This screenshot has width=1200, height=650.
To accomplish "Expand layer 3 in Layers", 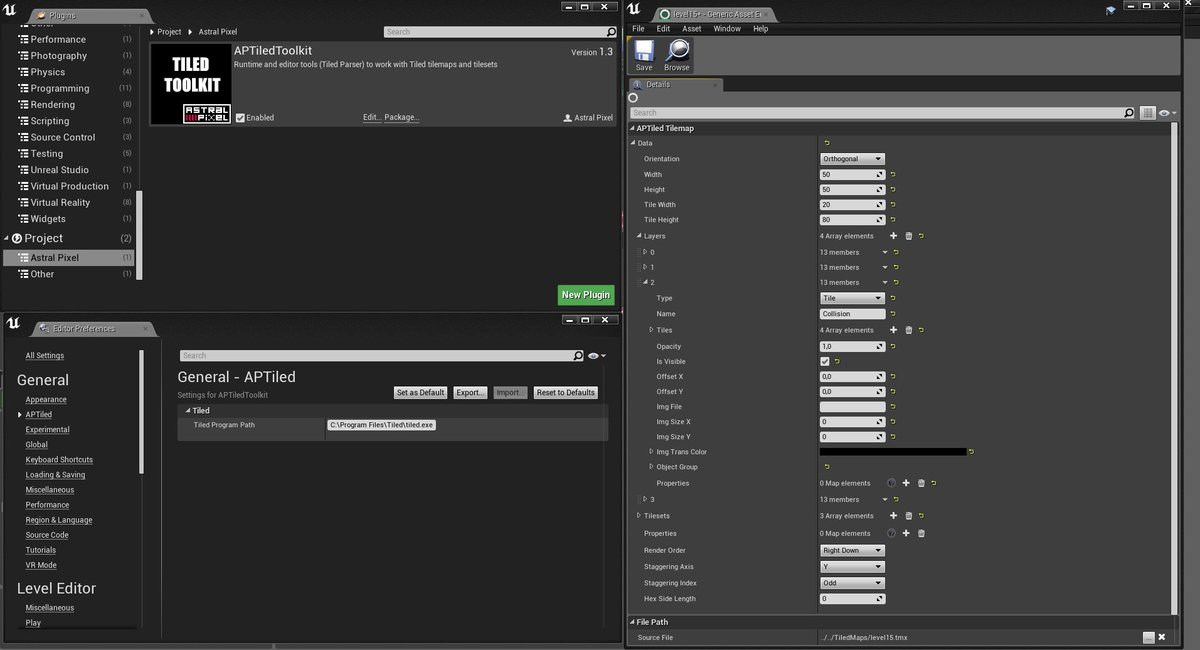I will click(645, 499).
